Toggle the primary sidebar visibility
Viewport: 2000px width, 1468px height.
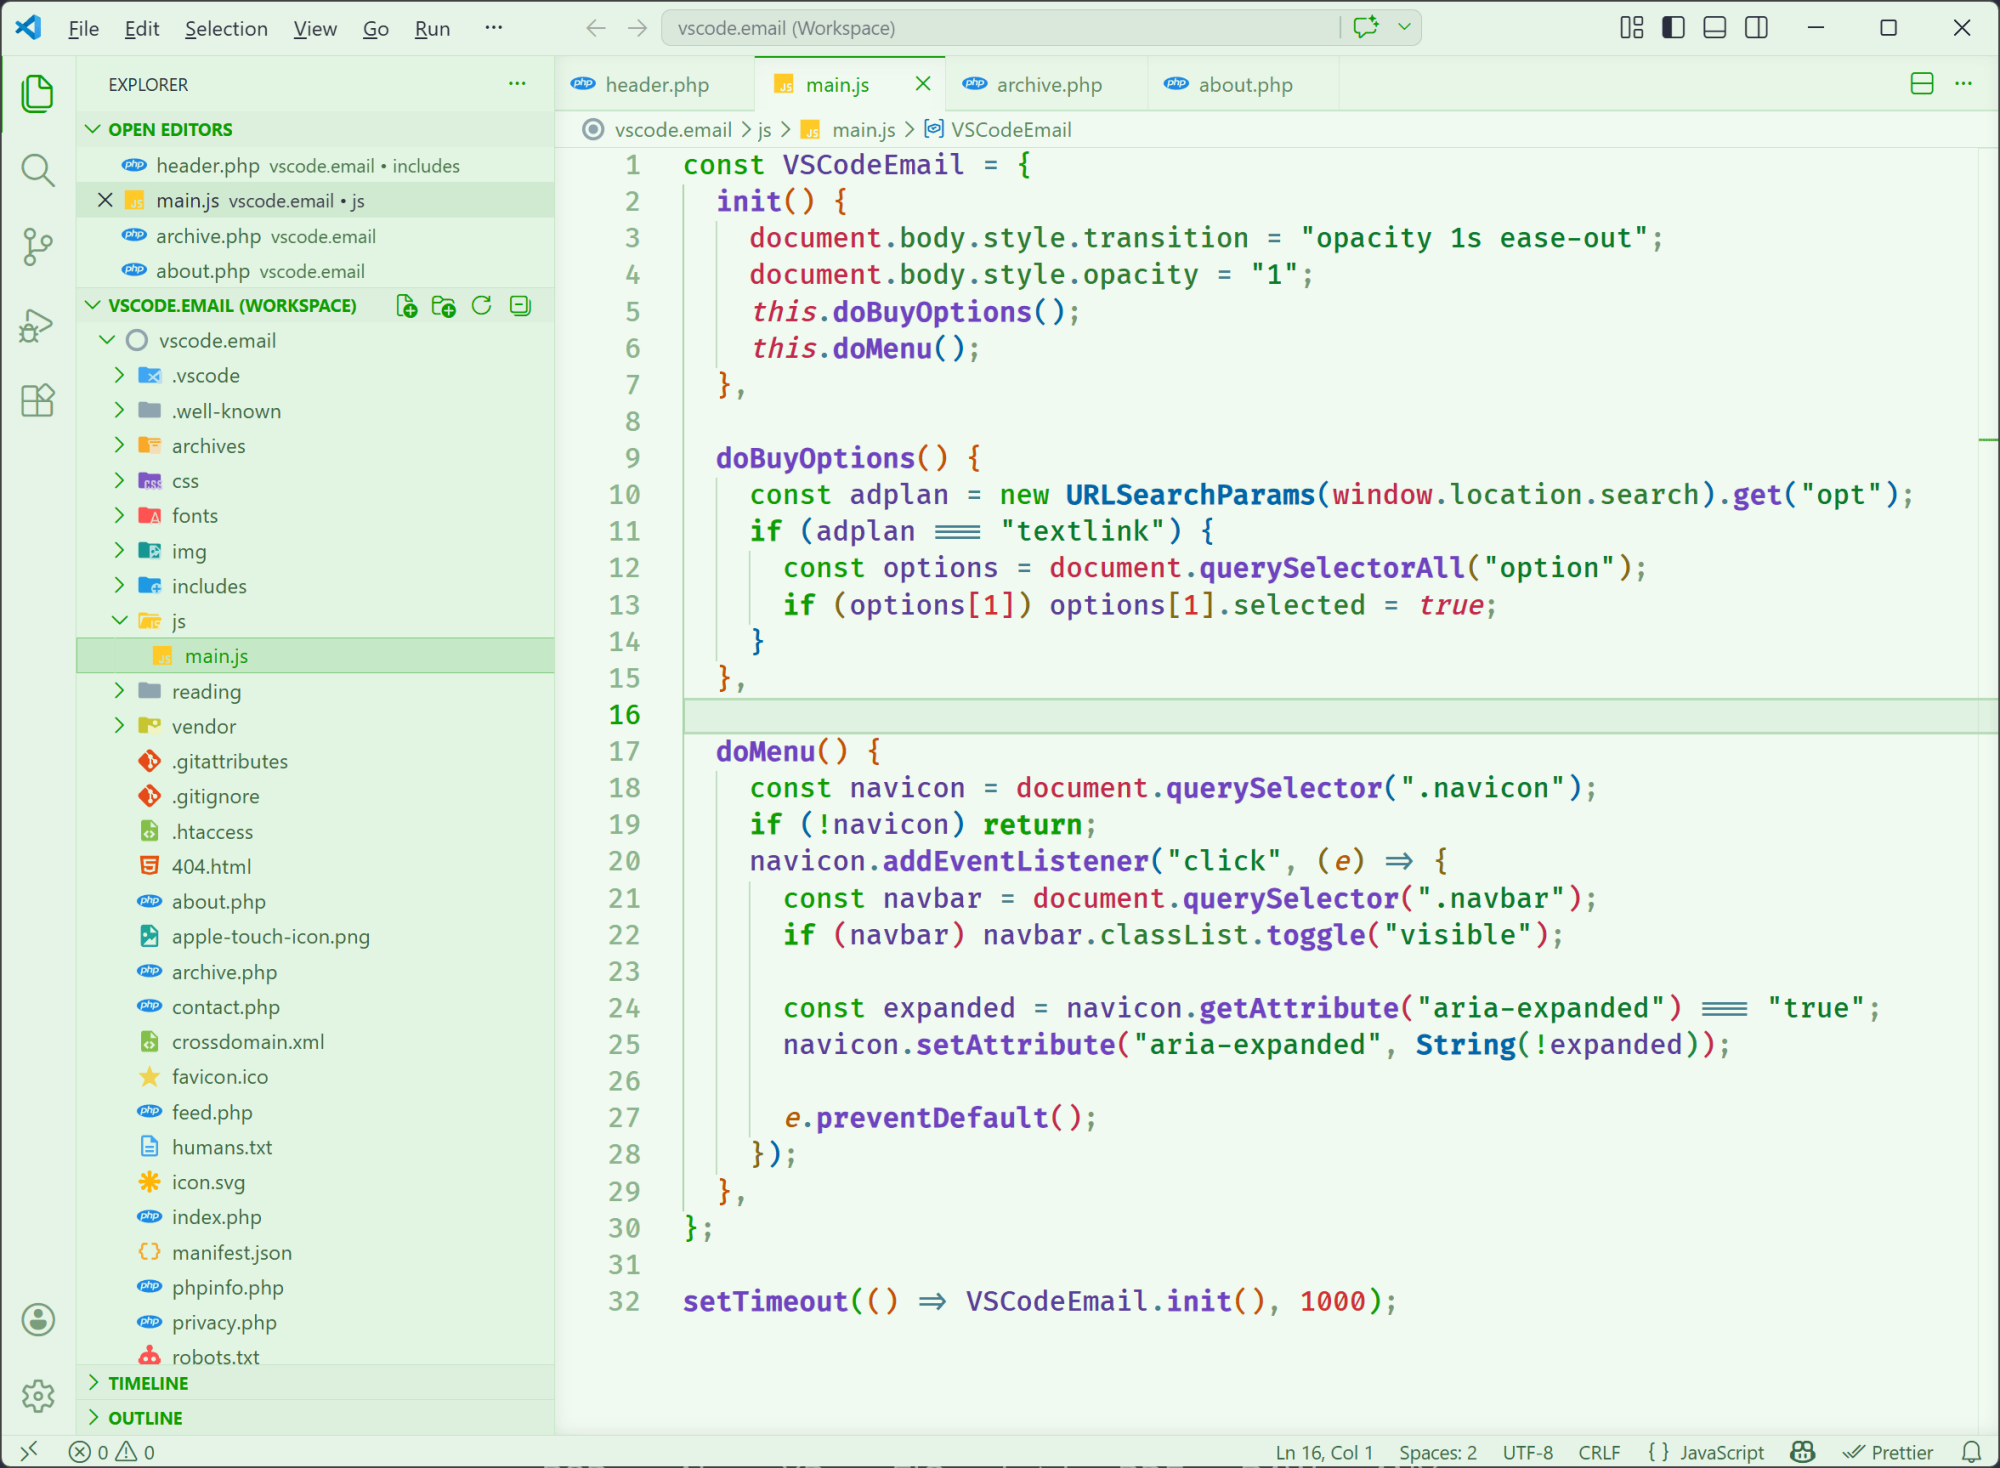click(x=1672, y=27)
